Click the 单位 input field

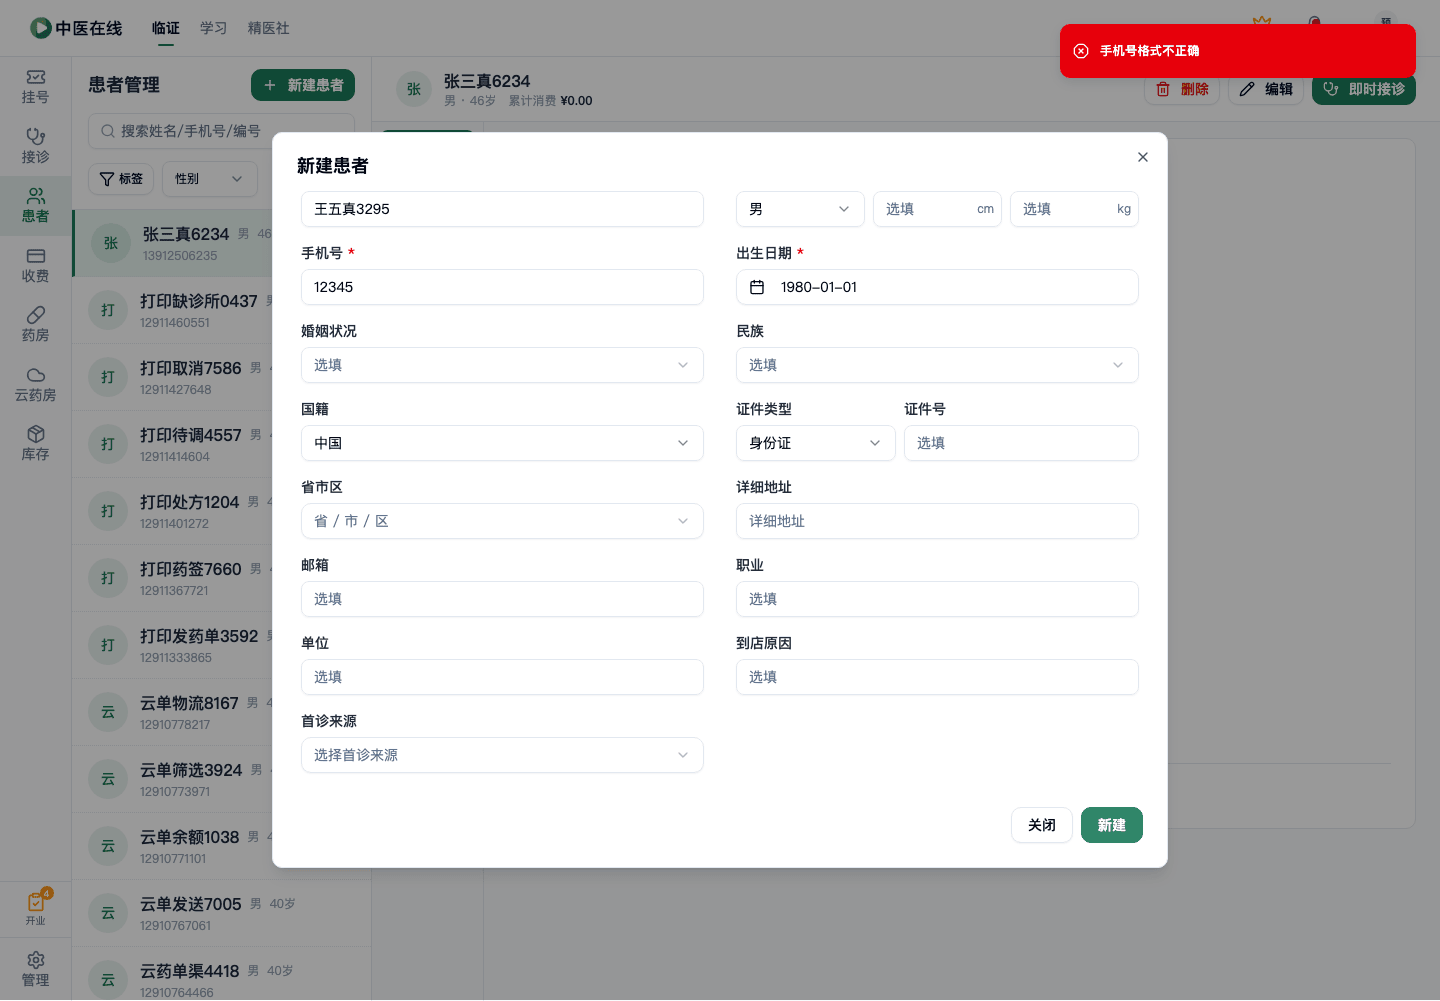point(502,677)
